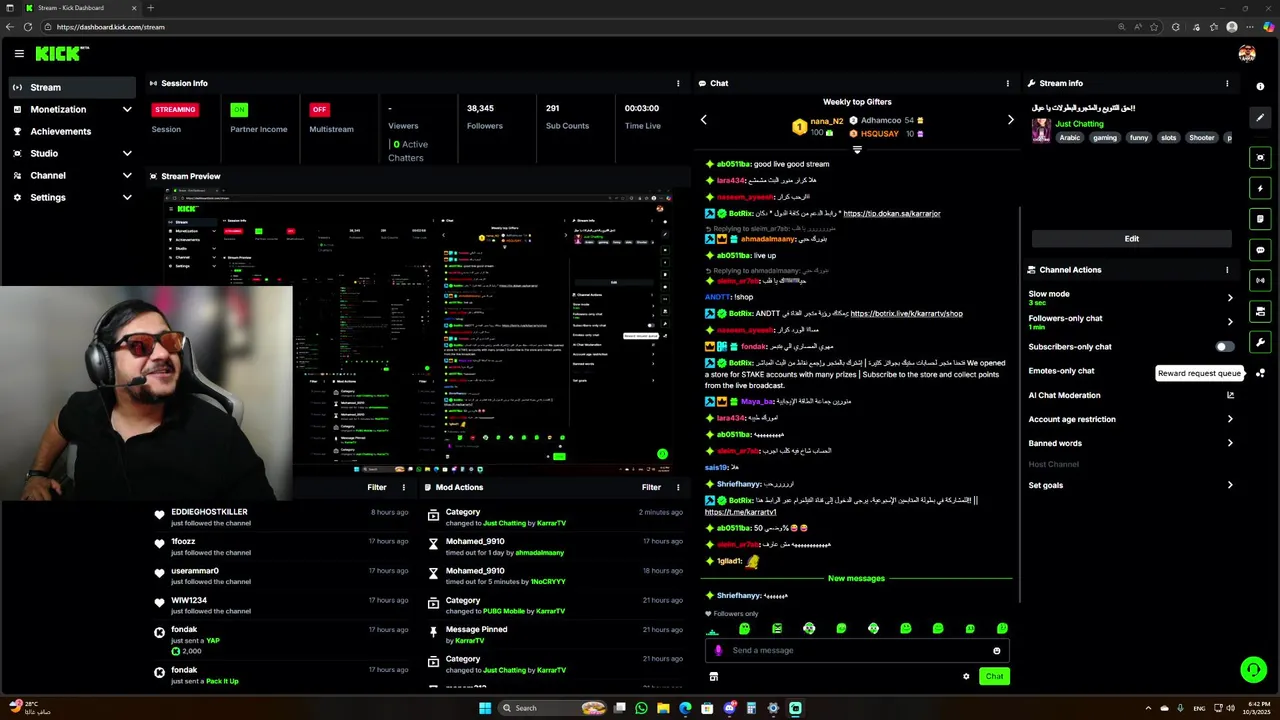
Task: Click the chat settings gear icon
Action: pyautogui.click(x=966, y=677)
